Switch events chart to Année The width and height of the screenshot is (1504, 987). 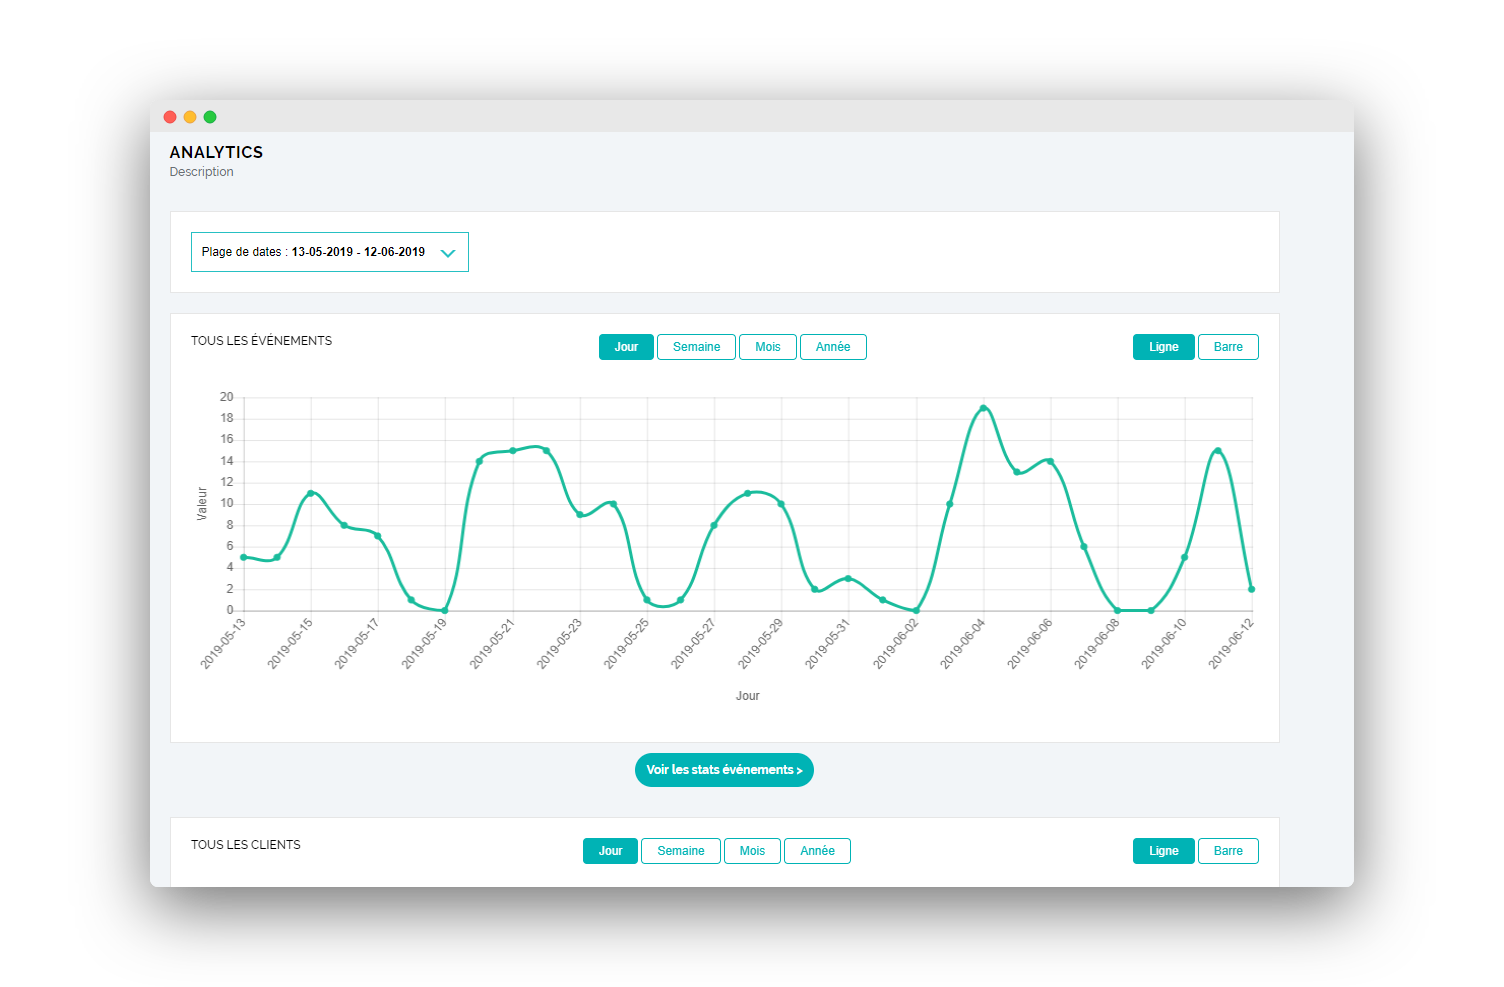click(x=833, y=347)
